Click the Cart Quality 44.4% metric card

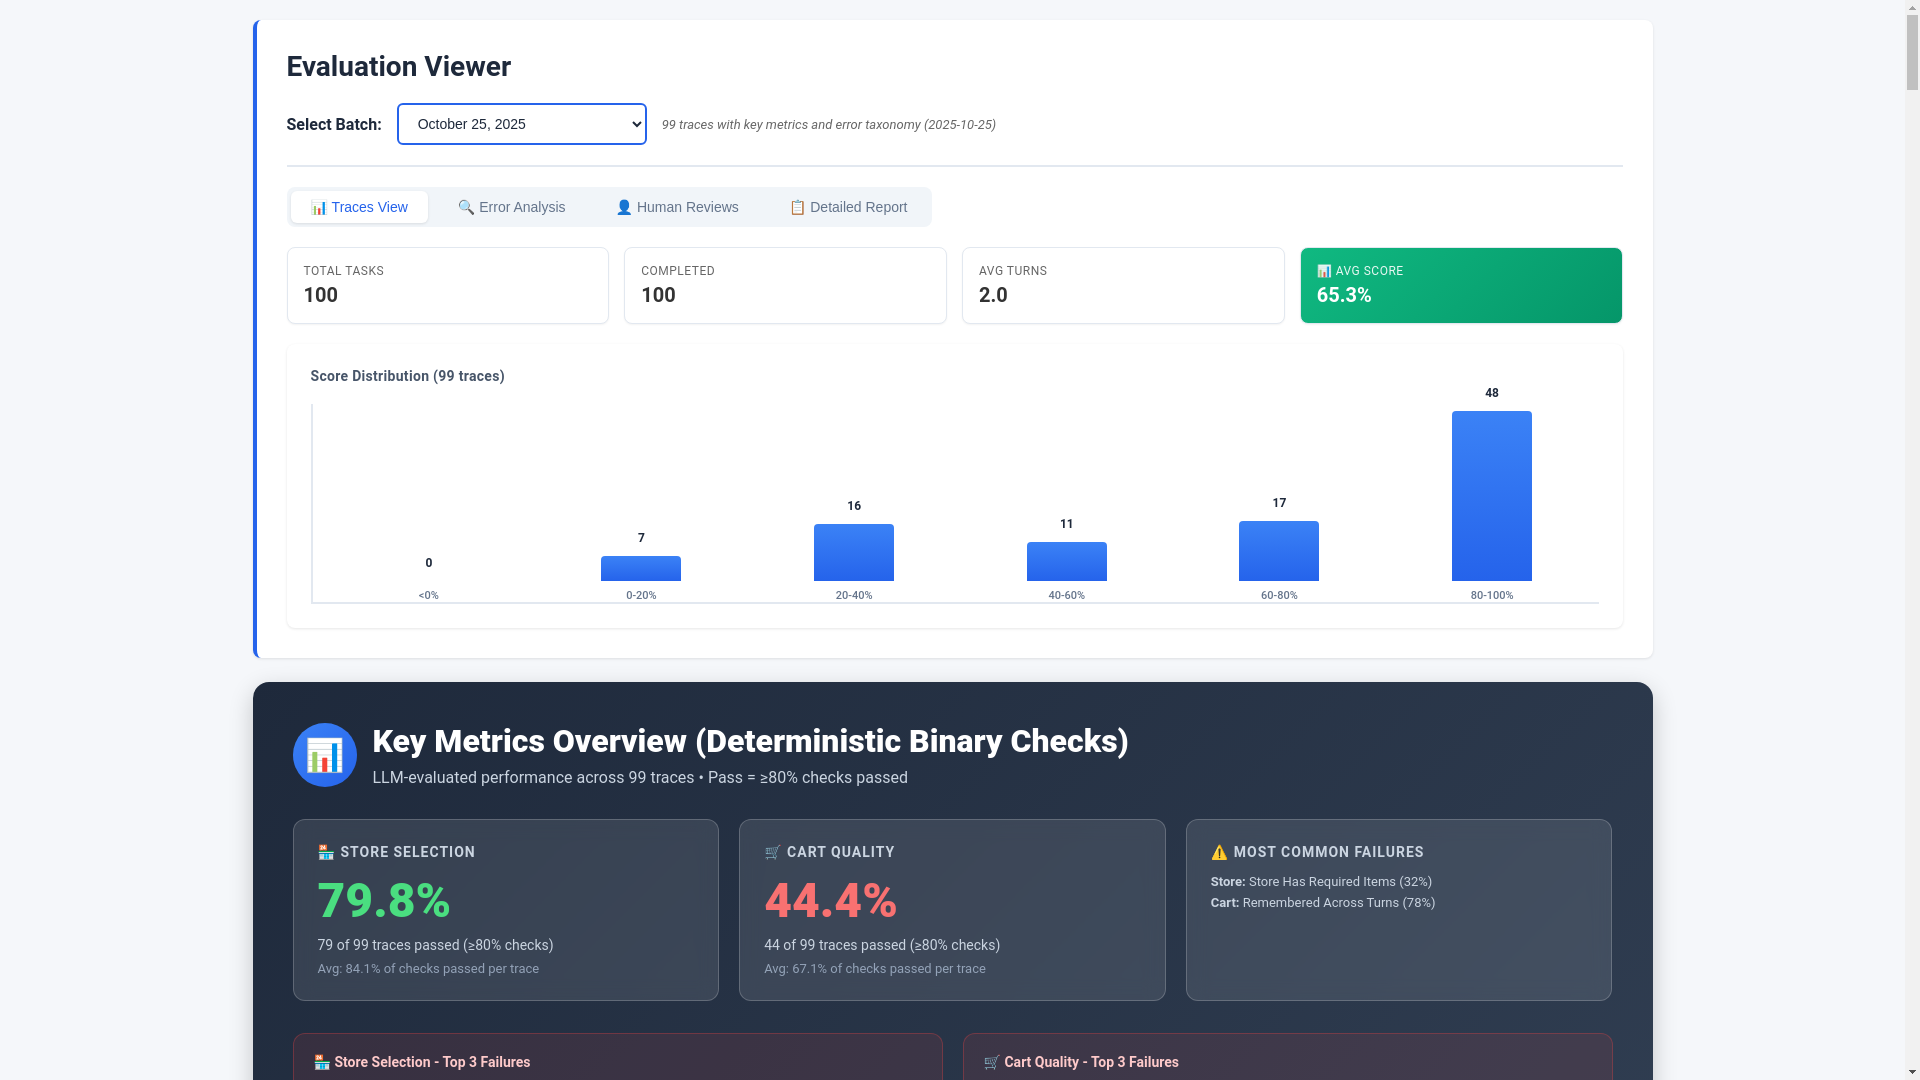click(x=951, y=910)
